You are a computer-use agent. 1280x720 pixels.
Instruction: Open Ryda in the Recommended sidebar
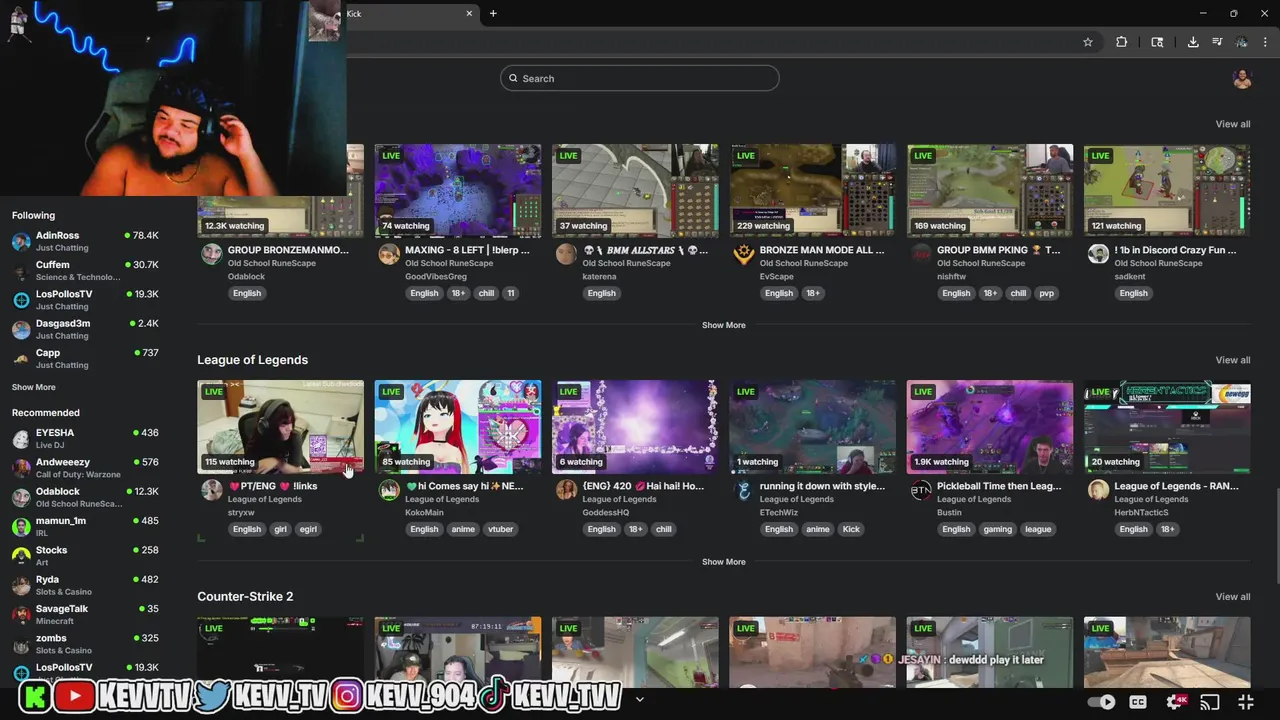click(85, 585)
